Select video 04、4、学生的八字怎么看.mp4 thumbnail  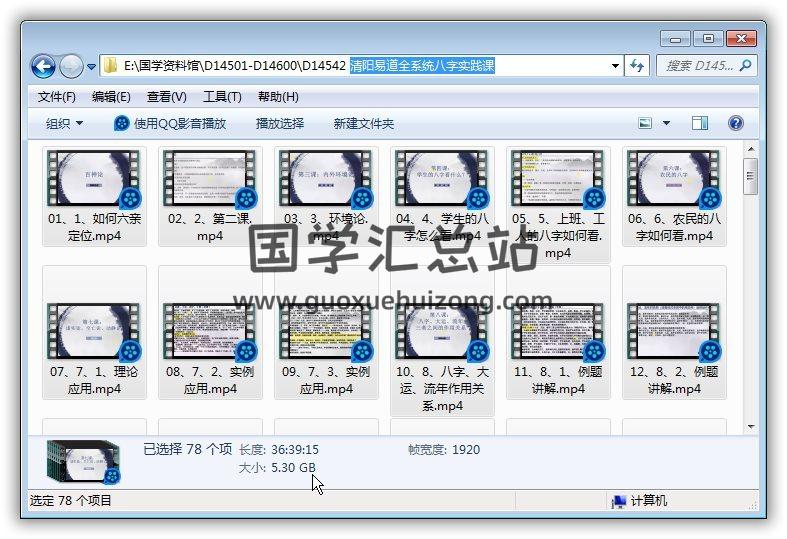(442, 178)
